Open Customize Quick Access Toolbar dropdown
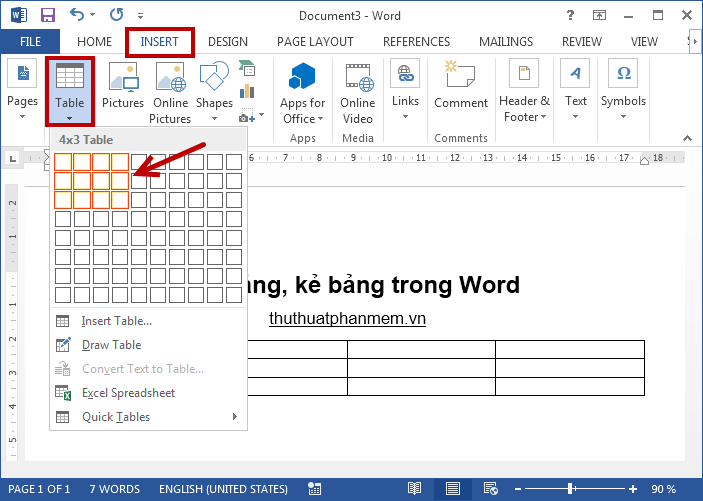Screen dimensions: 703x501 point(140,16)
